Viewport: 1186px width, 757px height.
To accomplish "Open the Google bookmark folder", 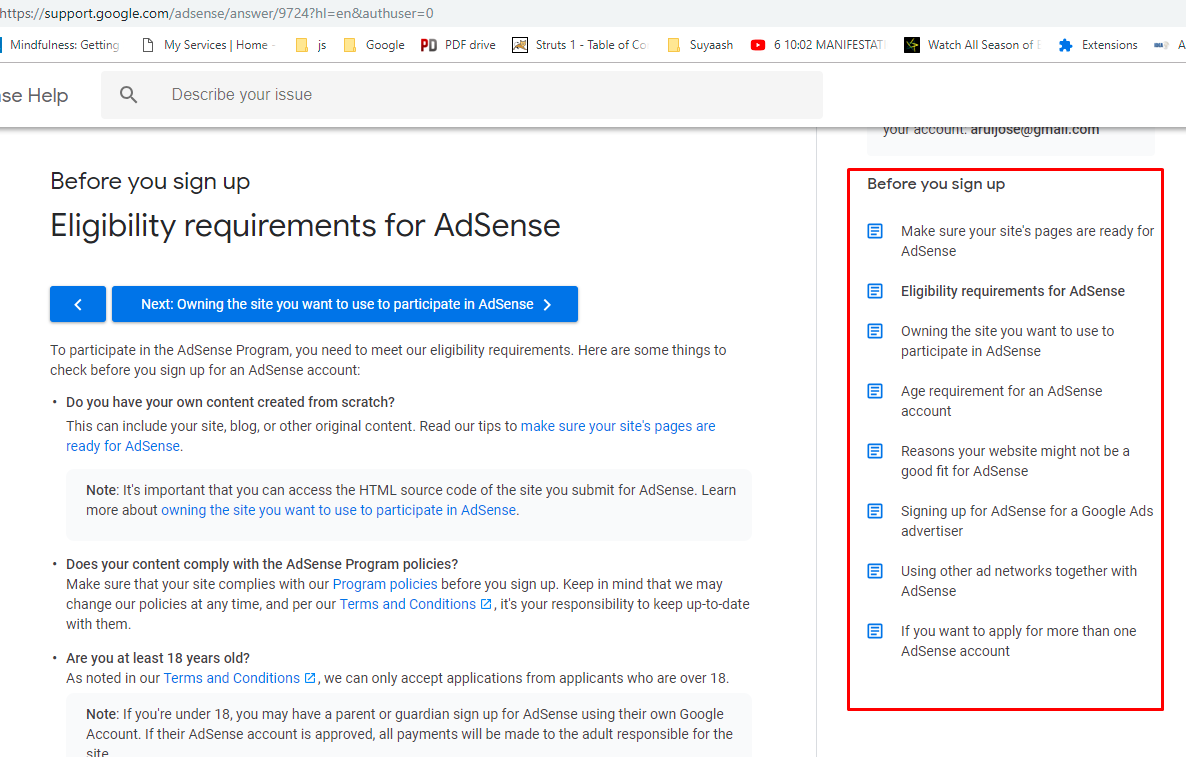I will pyautogui.click(x=374, y=45).
